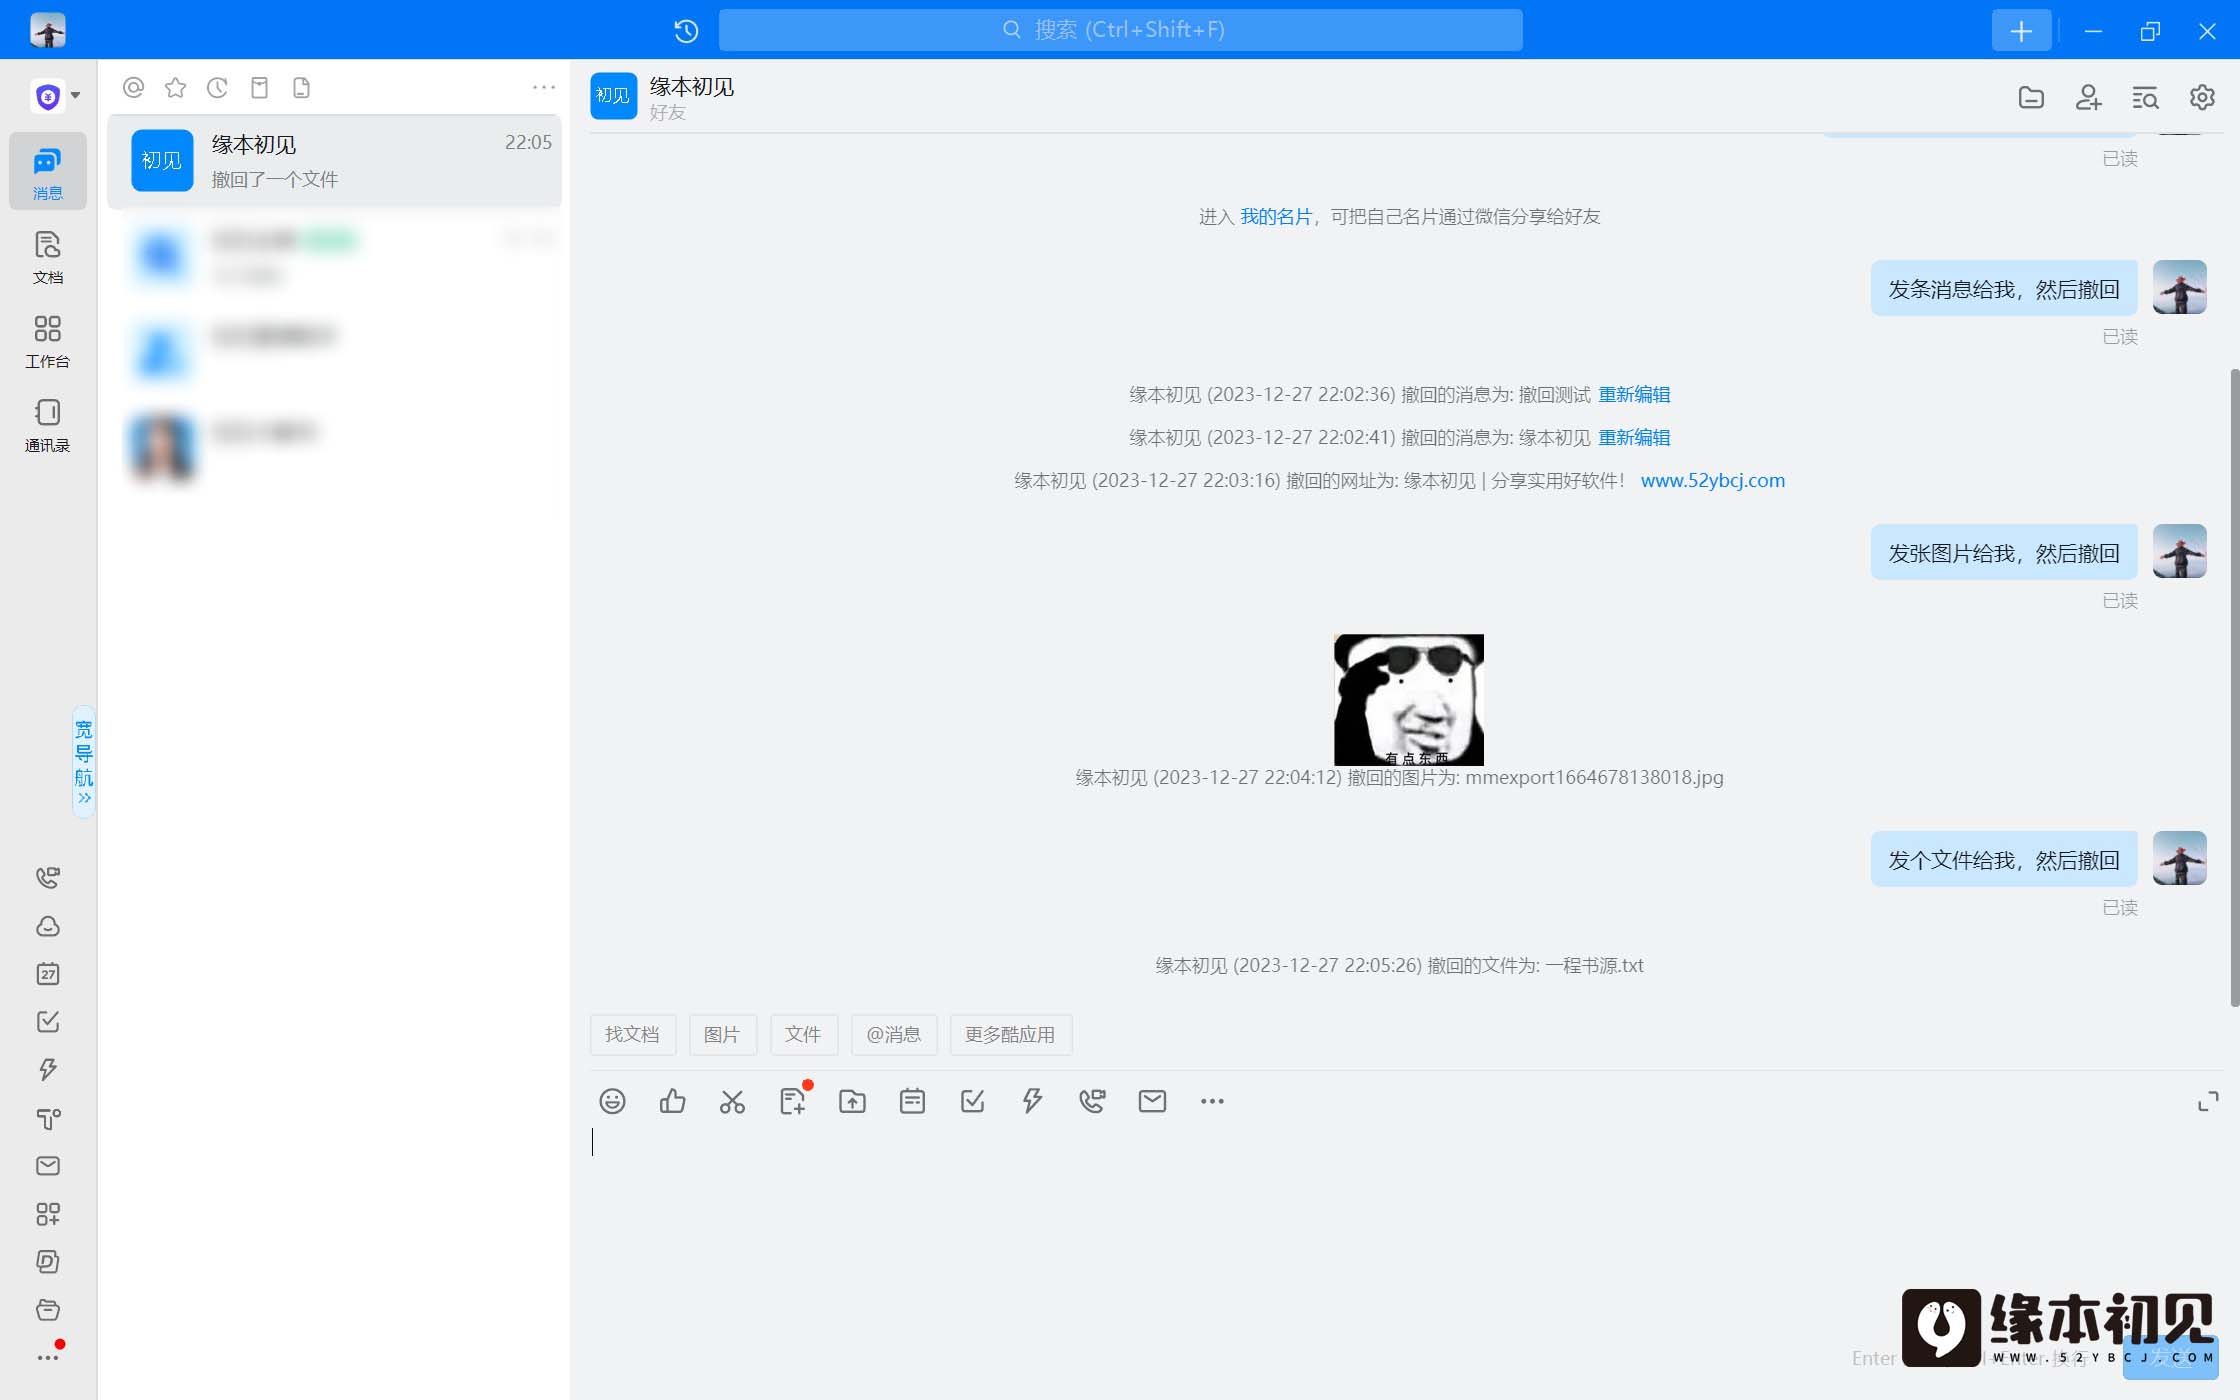Start a call from input toolbar
Viewport: 2240px width, 1400px height.
pyautogui.click(x=1092, y=1101)
